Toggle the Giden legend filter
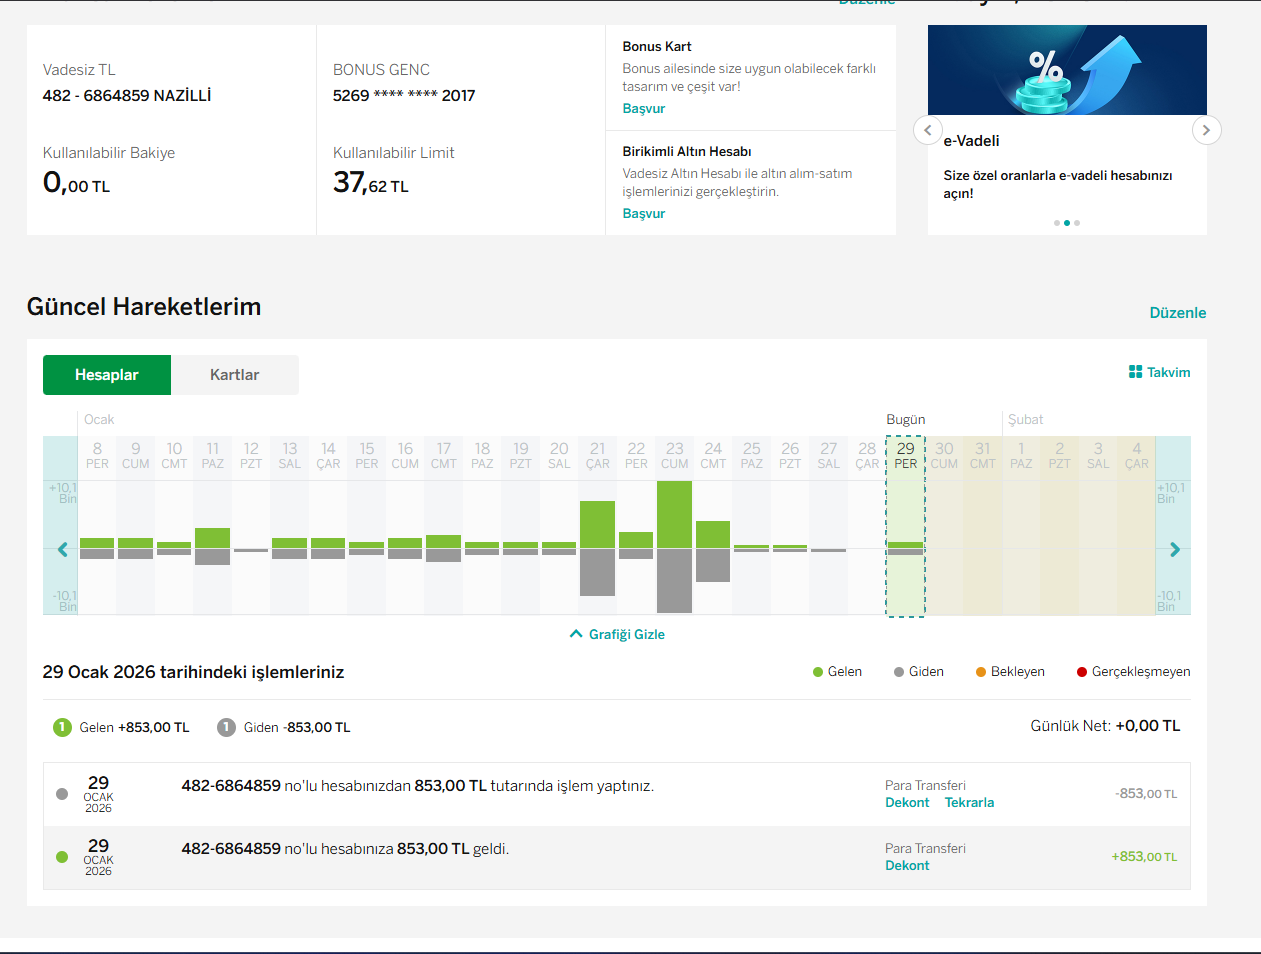Viewport: 1261px width, 954px height. pos(919,672)
